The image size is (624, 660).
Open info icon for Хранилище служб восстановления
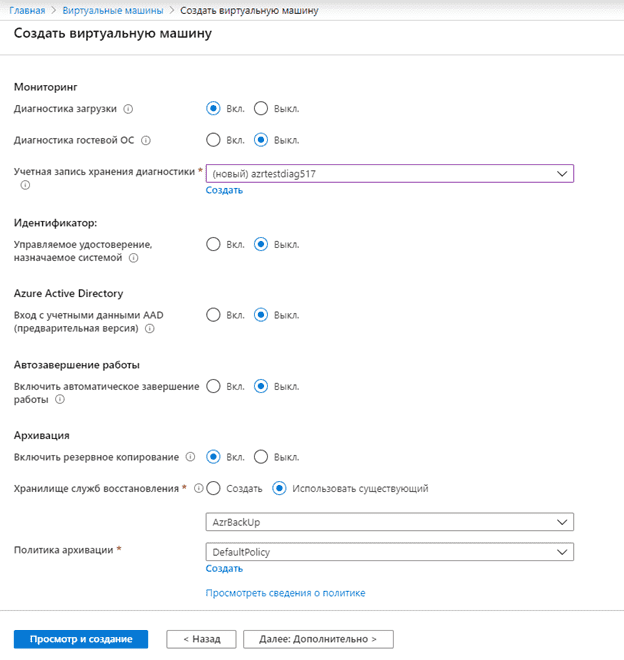pyautogui.click(x=198, y=488)
